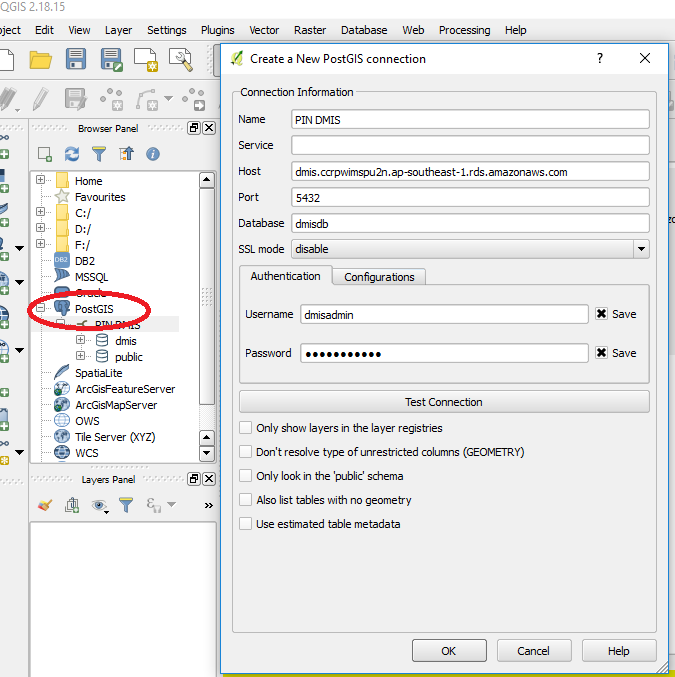Open project using the yellow folder icon
The image size is (675, 677).
(41, 60)
